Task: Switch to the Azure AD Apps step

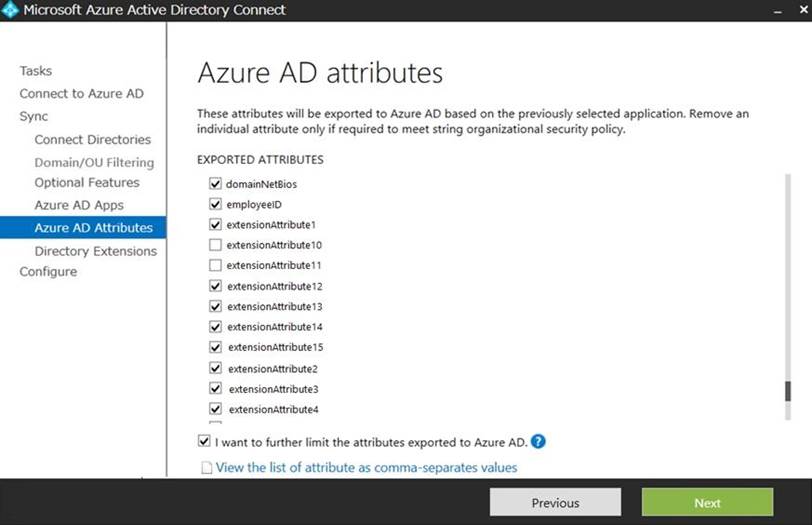Action: (79, 205)
